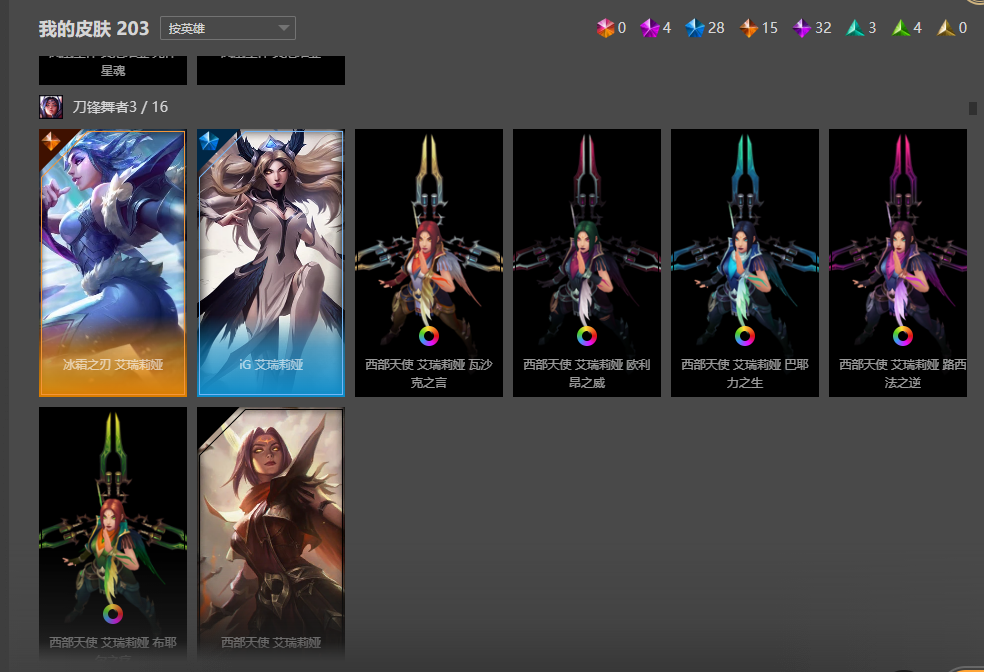Image resolution: width=984 pixels, height=672 pixels.
Task: Click the purple diamond gem with count 32
Action: click(802, 28)
